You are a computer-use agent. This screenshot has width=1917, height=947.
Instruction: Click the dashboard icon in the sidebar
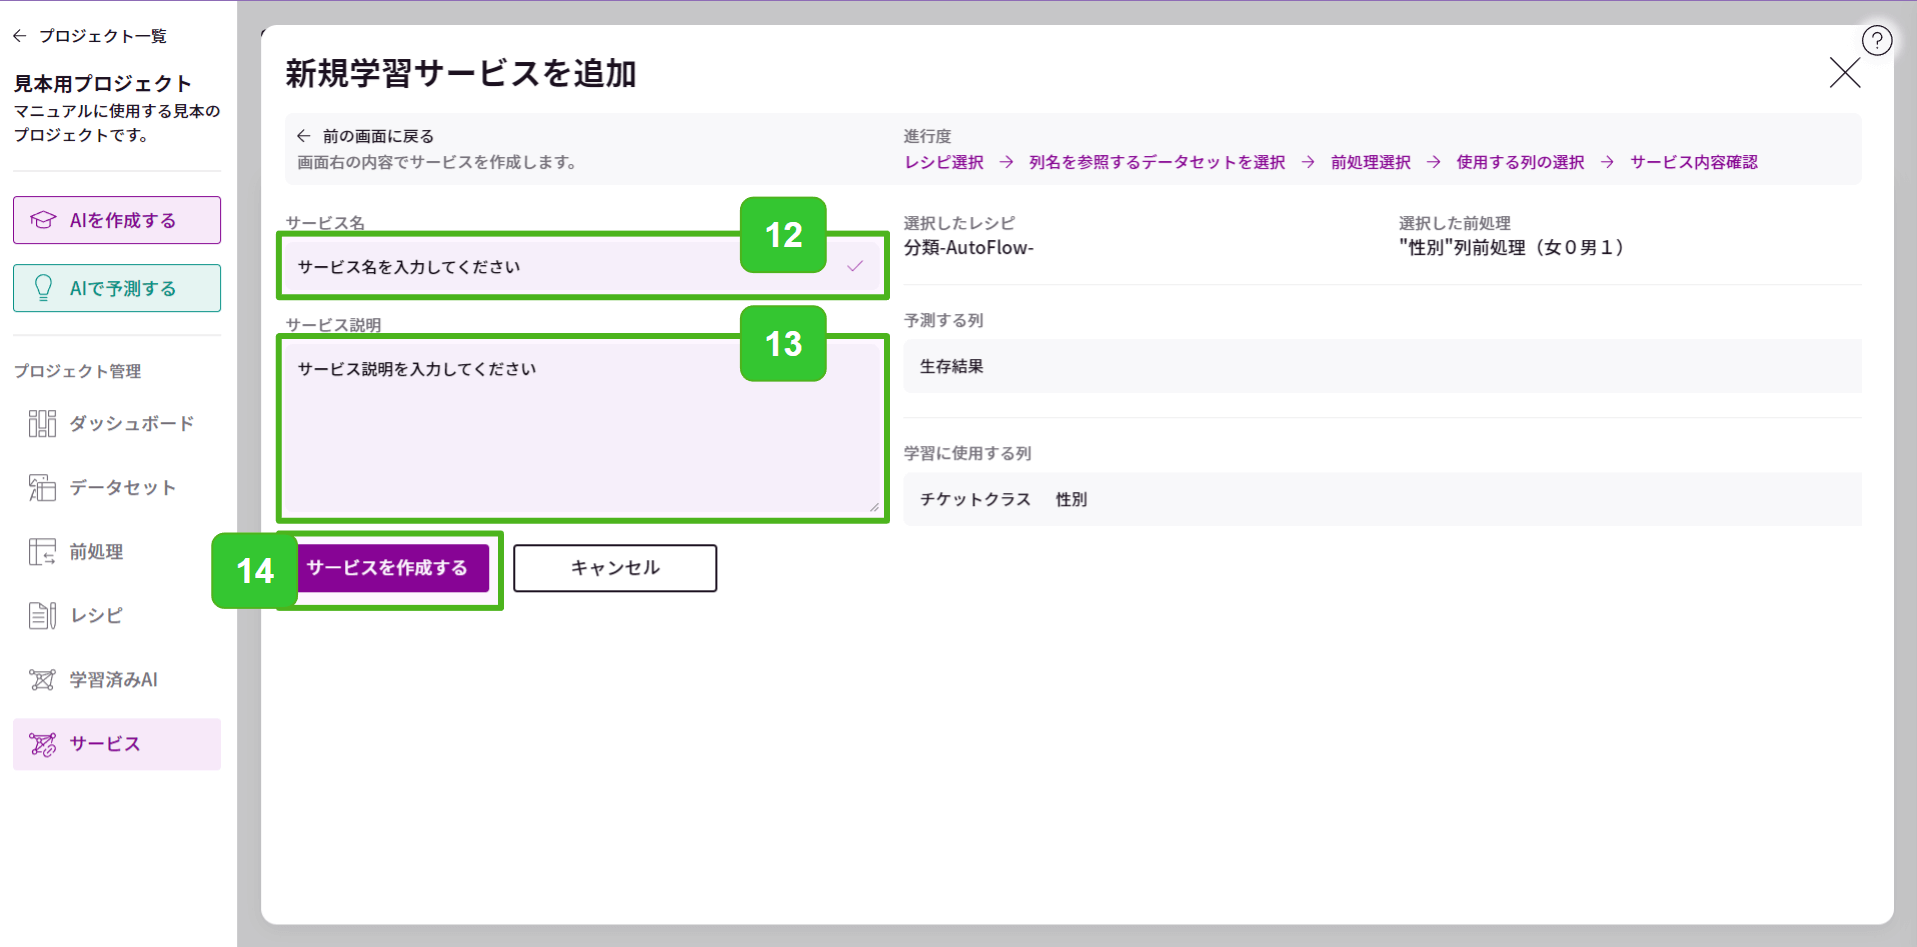[x=42, y=424]
